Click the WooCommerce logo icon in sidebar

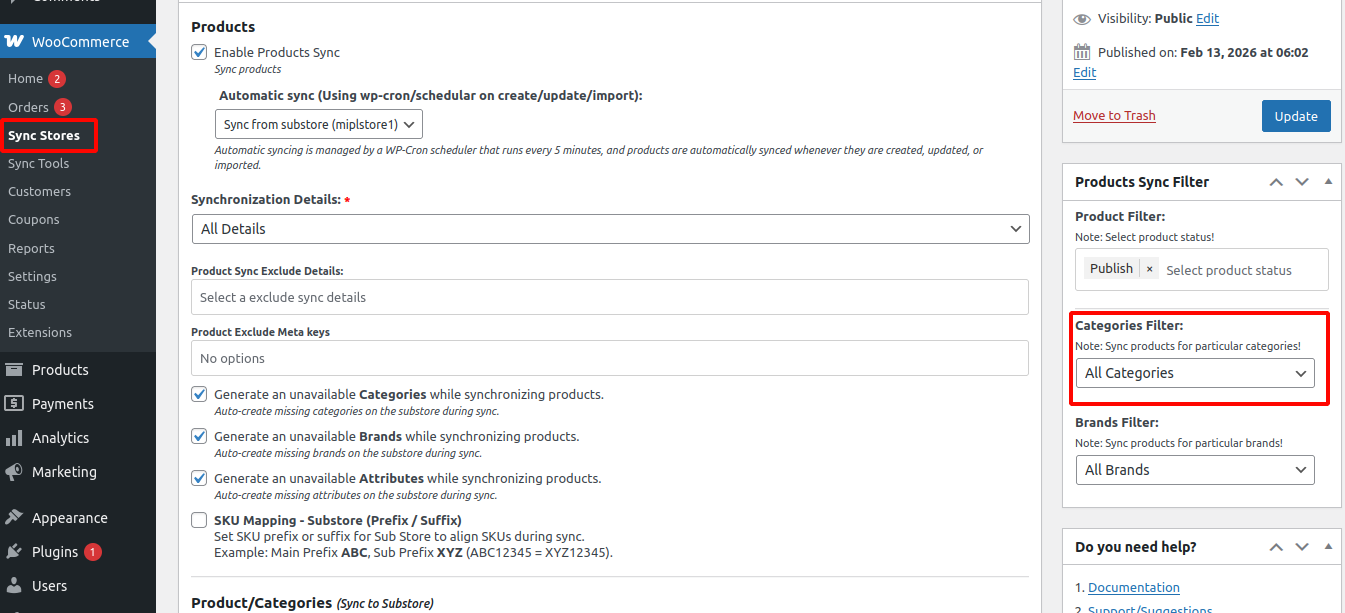(x=14, y=42)
